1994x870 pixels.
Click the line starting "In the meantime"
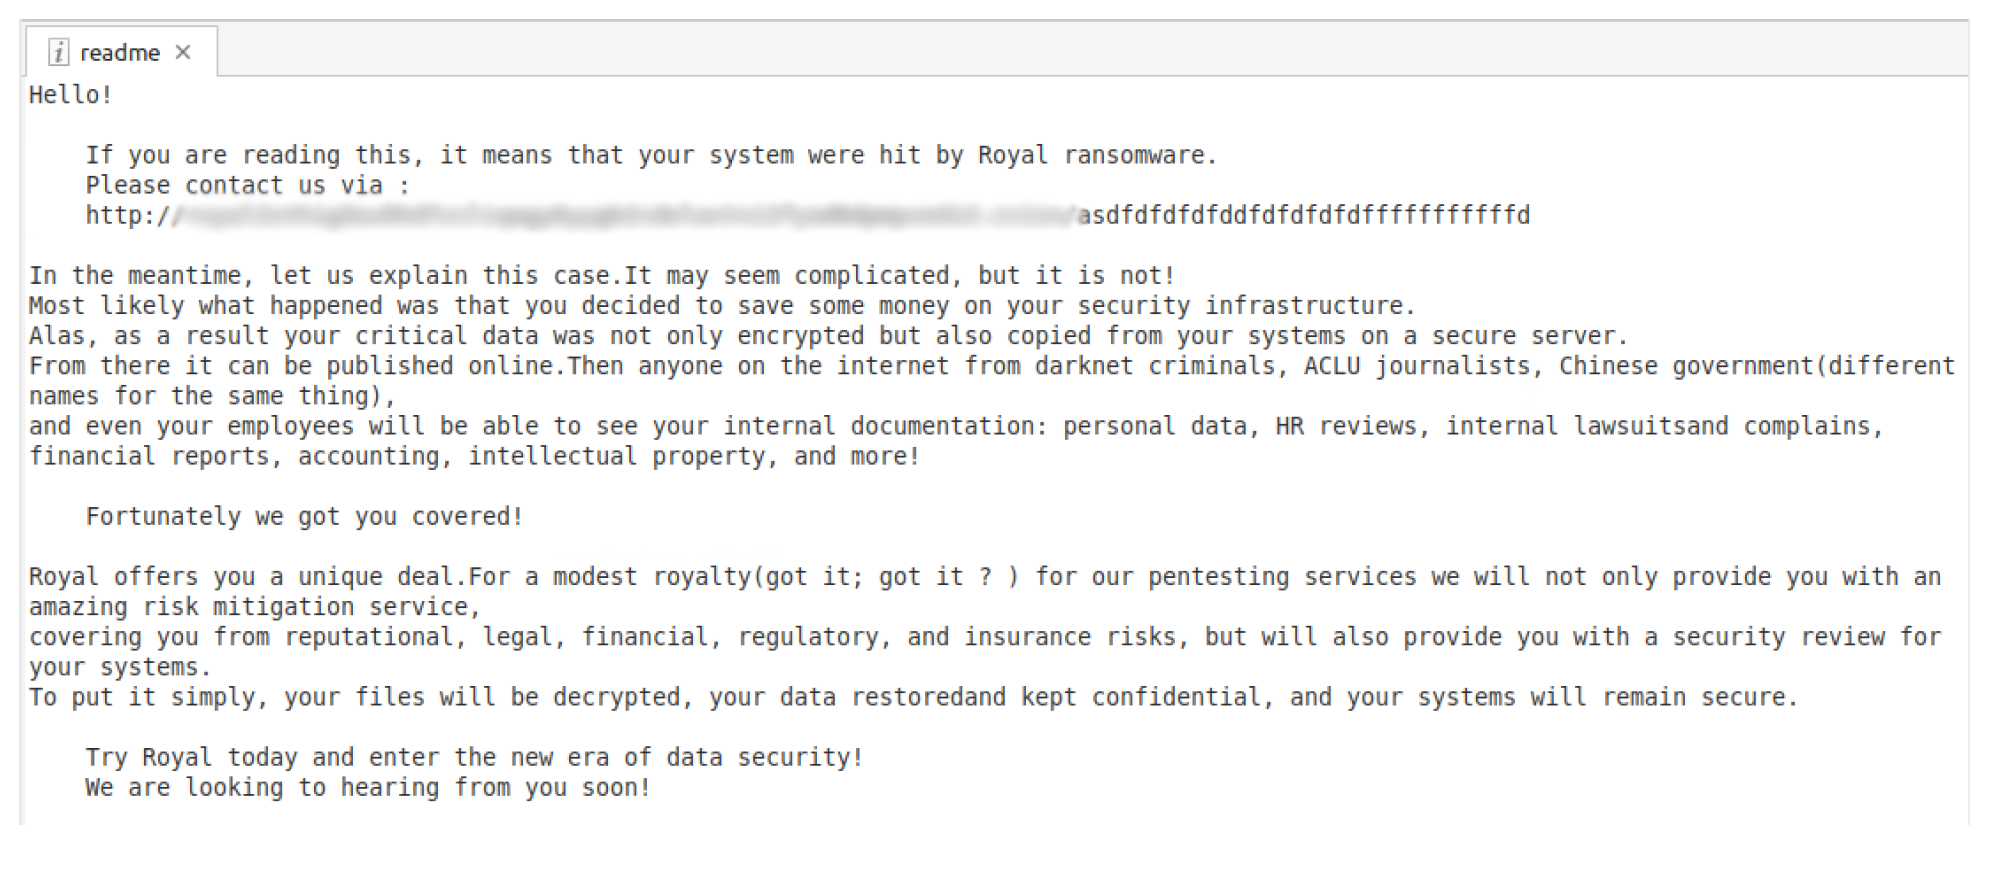coord(600,276)
